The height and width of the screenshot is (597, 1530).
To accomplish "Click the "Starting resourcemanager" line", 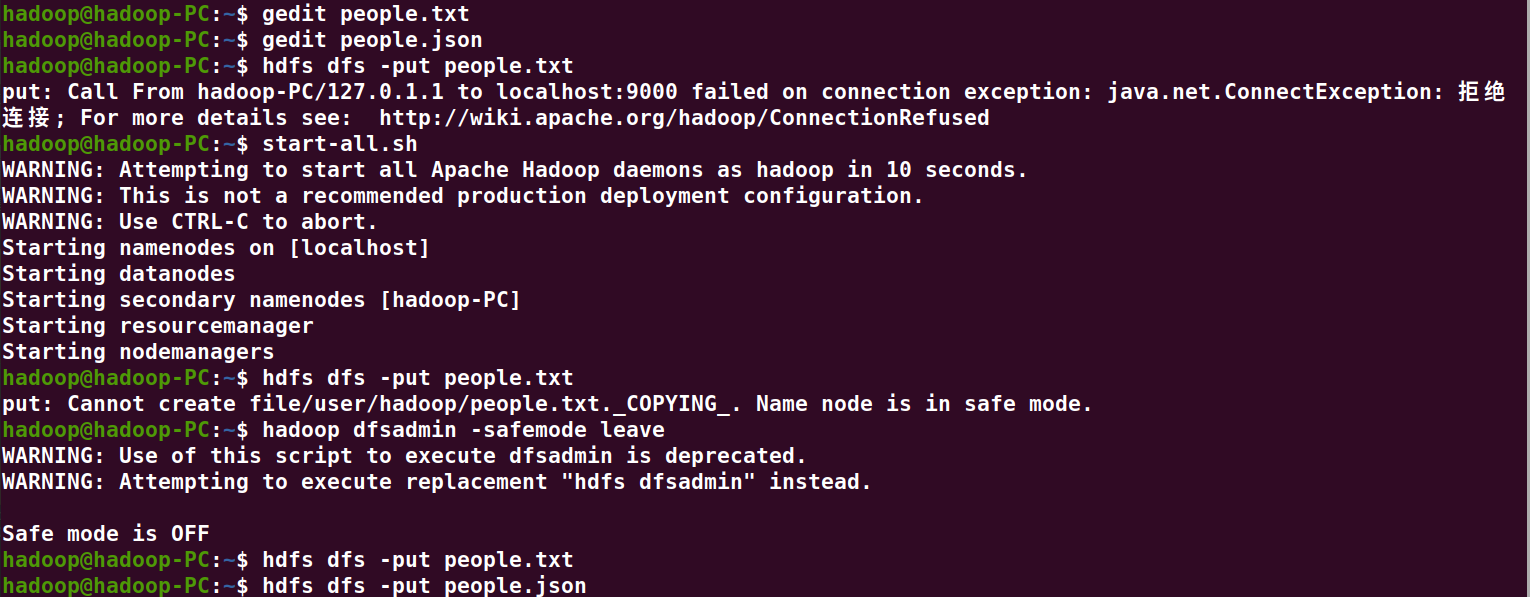I will click(157, 326).
